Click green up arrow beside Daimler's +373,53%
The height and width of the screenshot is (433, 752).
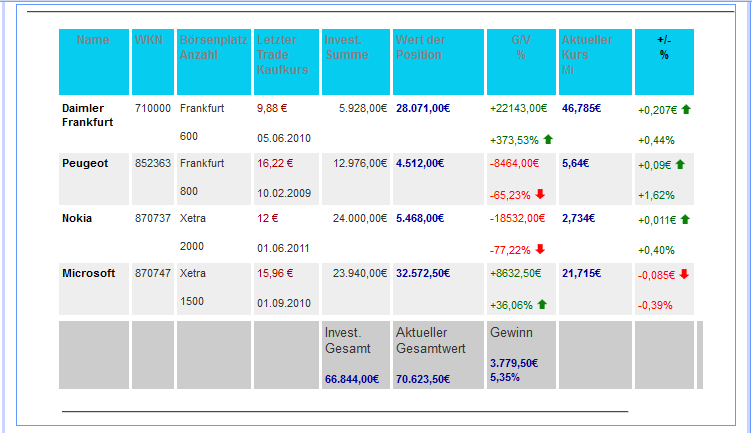pyautogui.click(x=548, y=139)
